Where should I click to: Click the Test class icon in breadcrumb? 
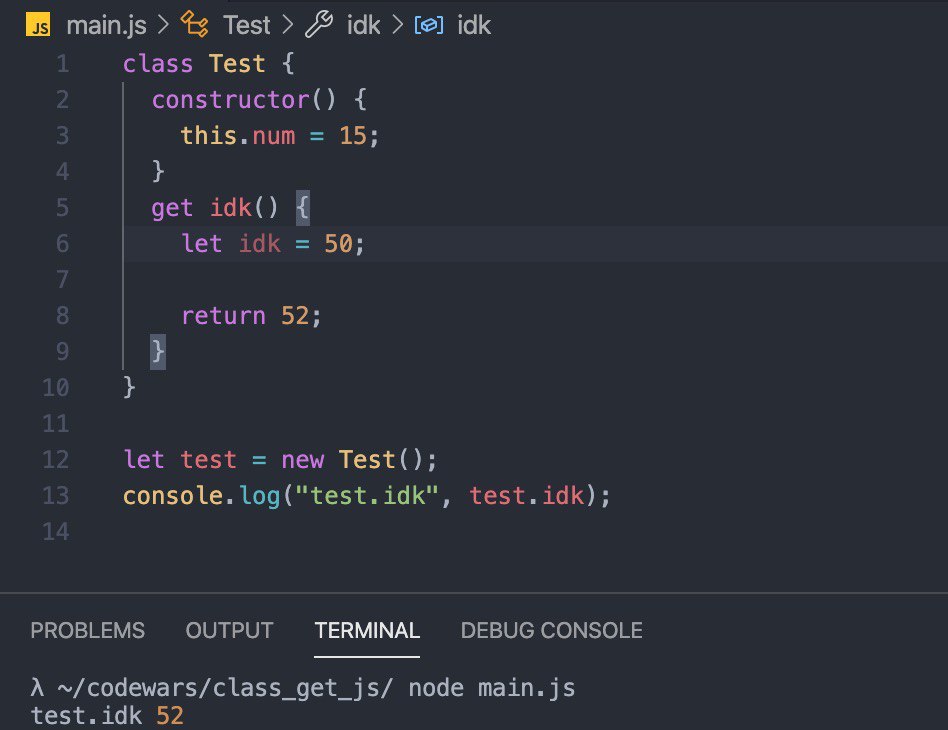click(x=195, y=25)
